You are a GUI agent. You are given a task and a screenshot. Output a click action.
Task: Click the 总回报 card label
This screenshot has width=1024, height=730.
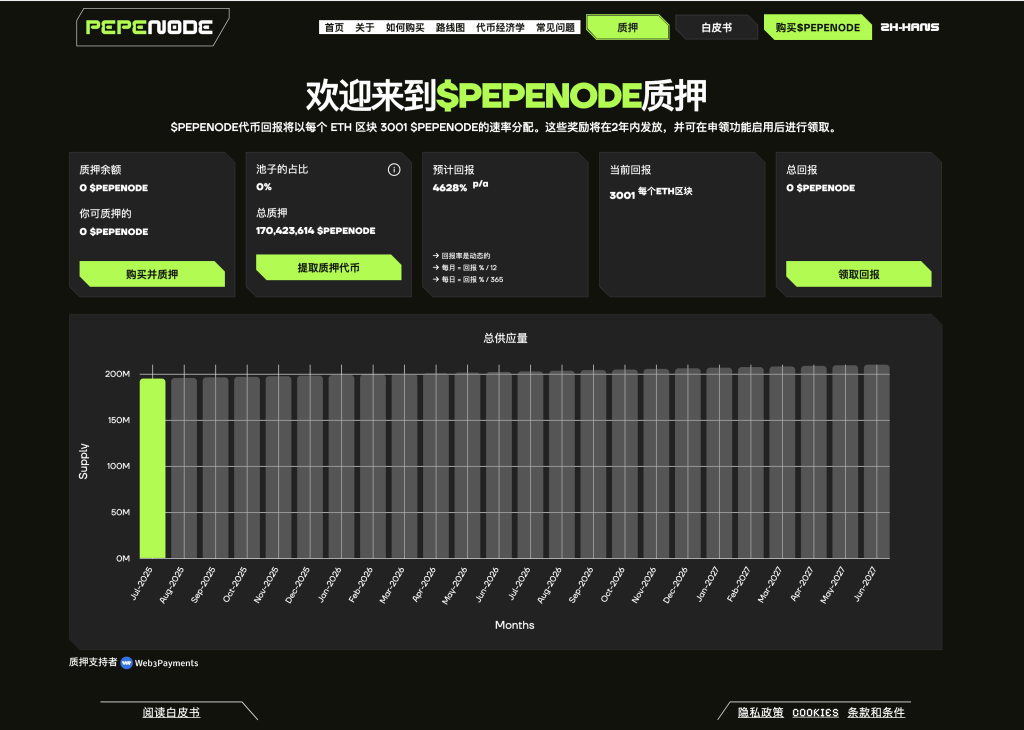[x=801, y=170]
